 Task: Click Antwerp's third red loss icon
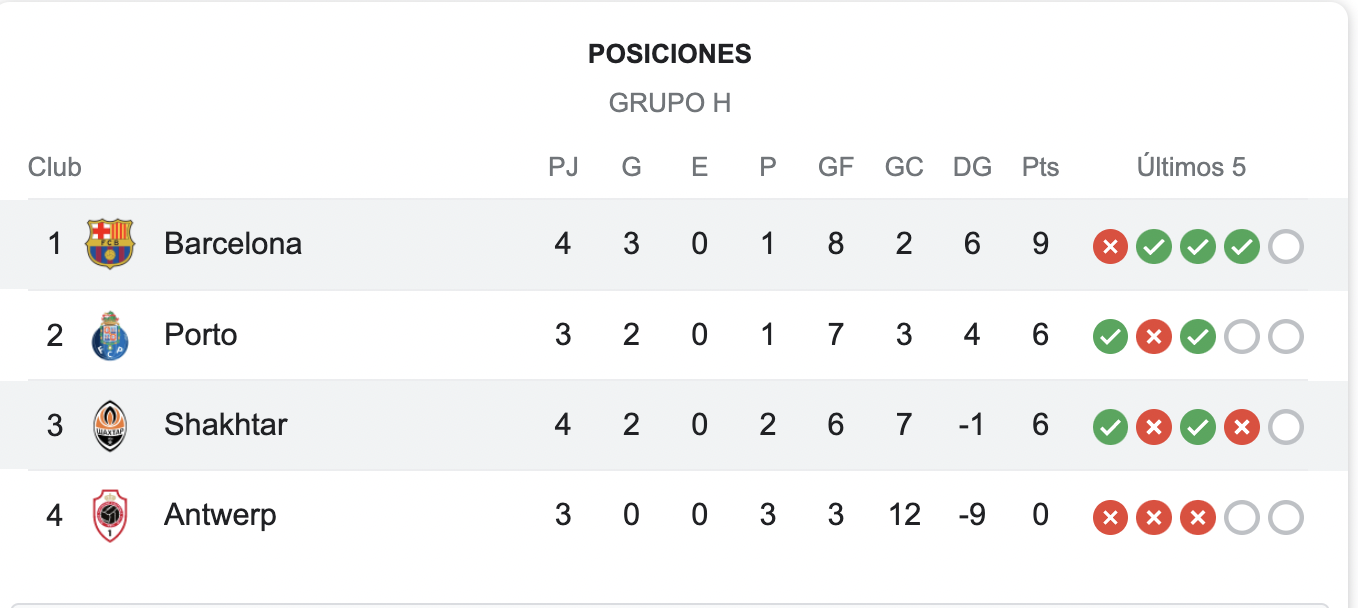coord(1198,518)
